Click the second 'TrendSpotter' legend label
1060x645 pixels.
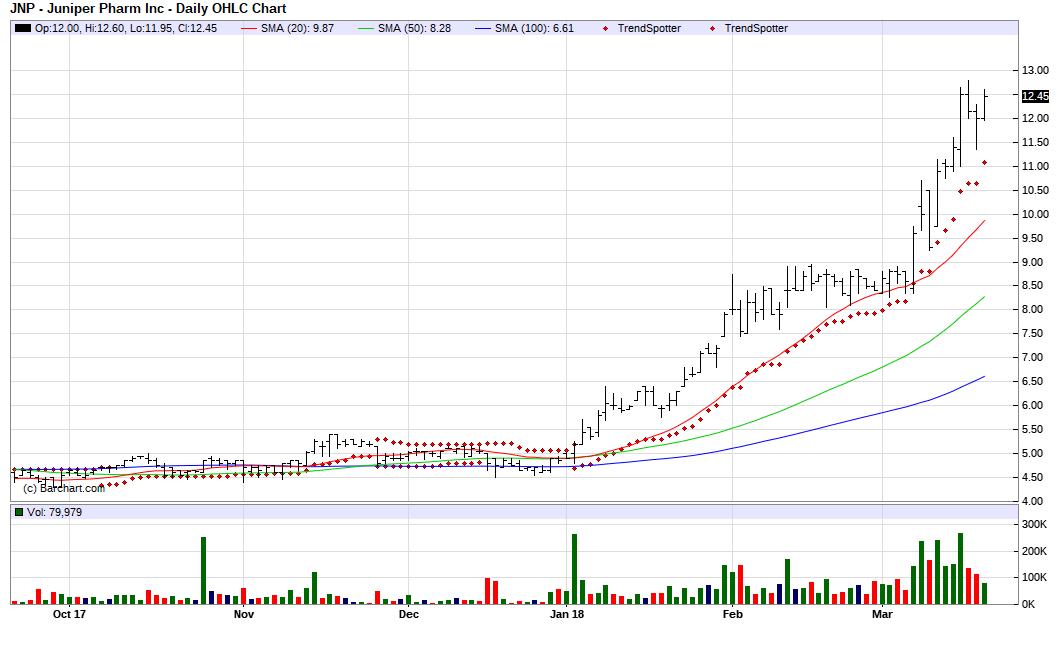point(756,28)
